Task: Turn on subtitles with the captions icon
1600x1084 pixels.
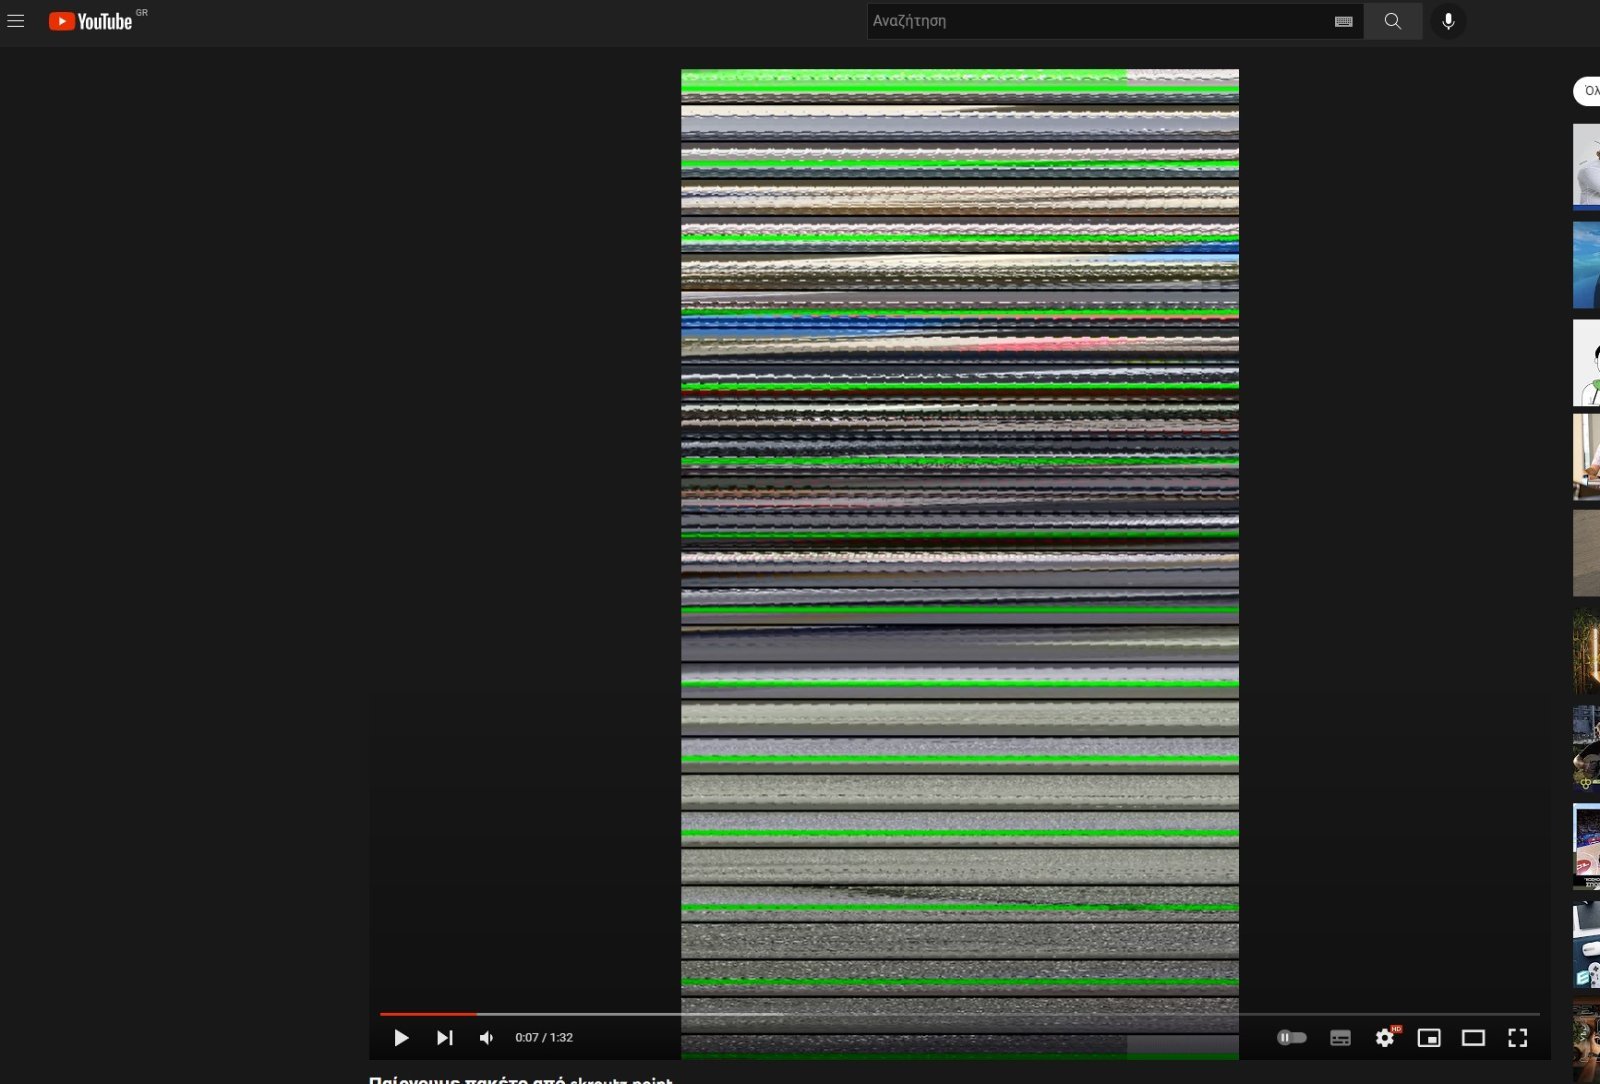Action: pyautogui.click(x=1341, y=1038)
